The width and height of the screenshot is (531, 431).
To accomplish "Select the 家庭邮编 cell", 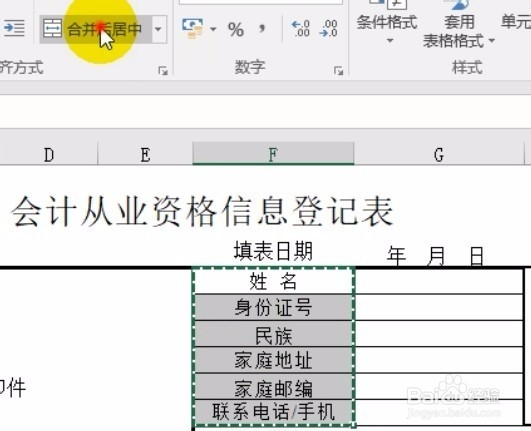I will [x=273, y=387].
